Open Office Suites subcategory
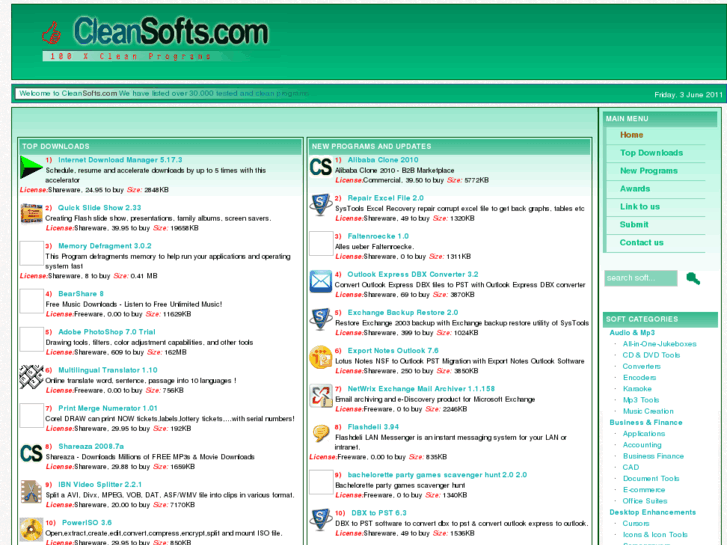The height and width of the screenshot is (545, 727). (x=645, y=501)
